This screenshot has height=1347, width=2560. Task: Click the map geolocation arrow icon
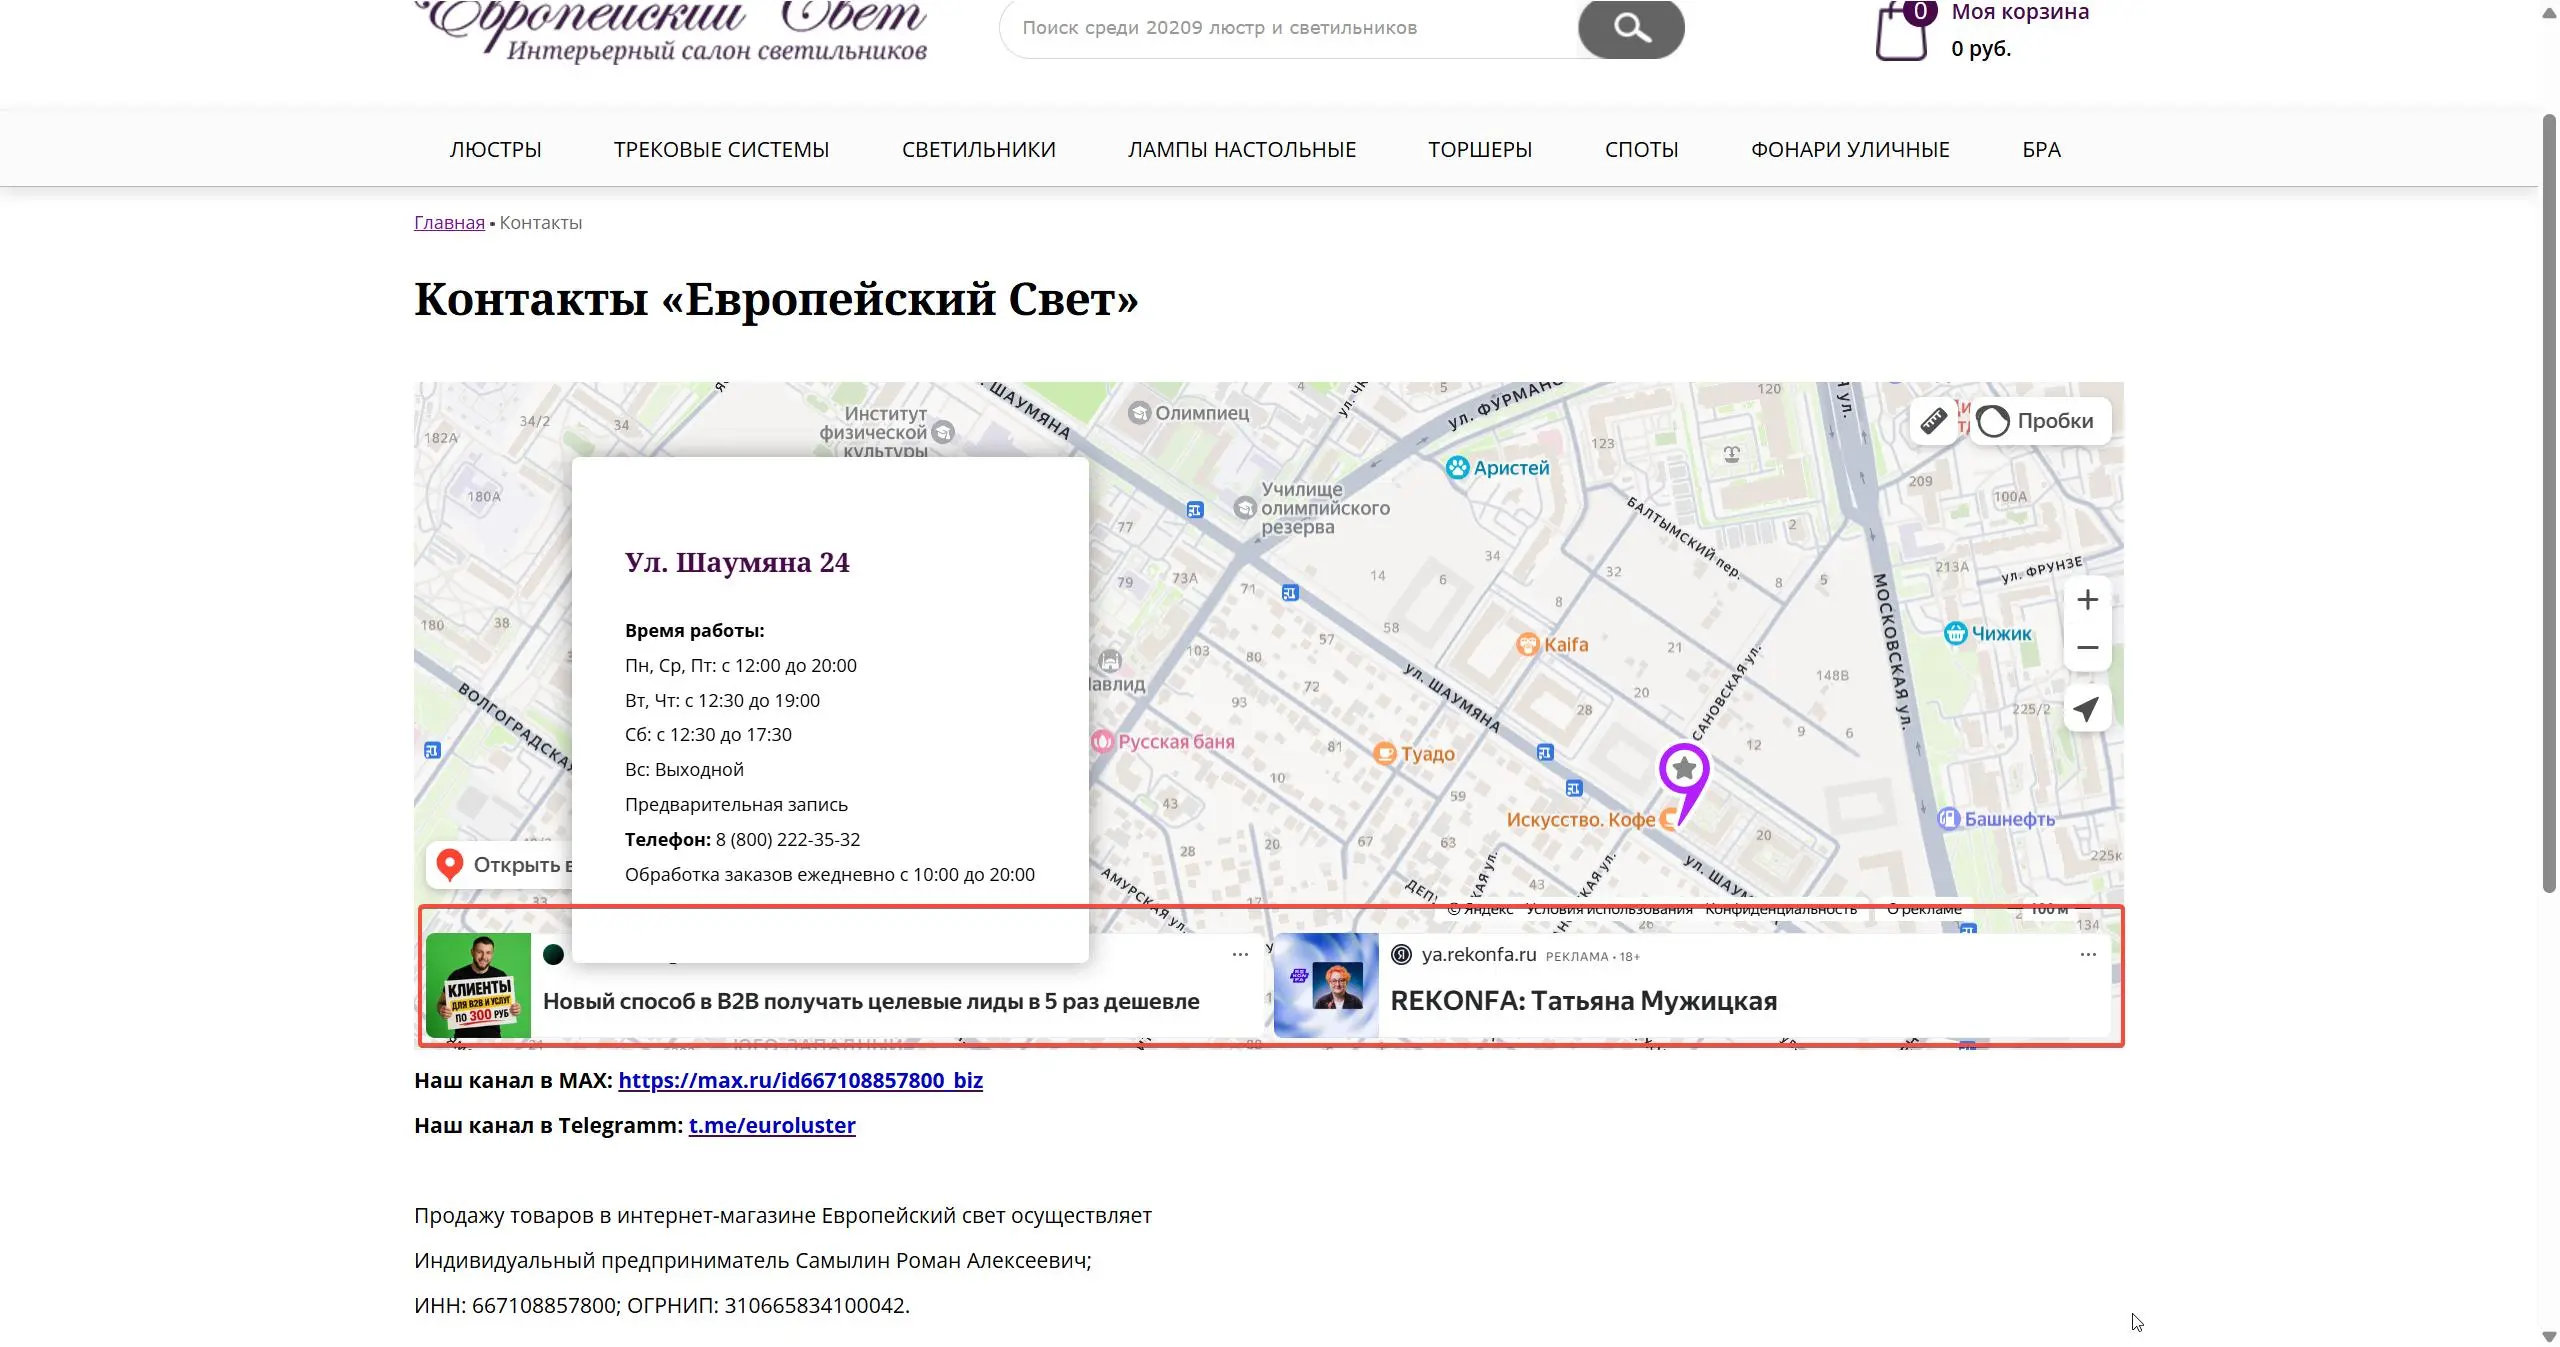pyautogui.click(x=2087, y=709)
